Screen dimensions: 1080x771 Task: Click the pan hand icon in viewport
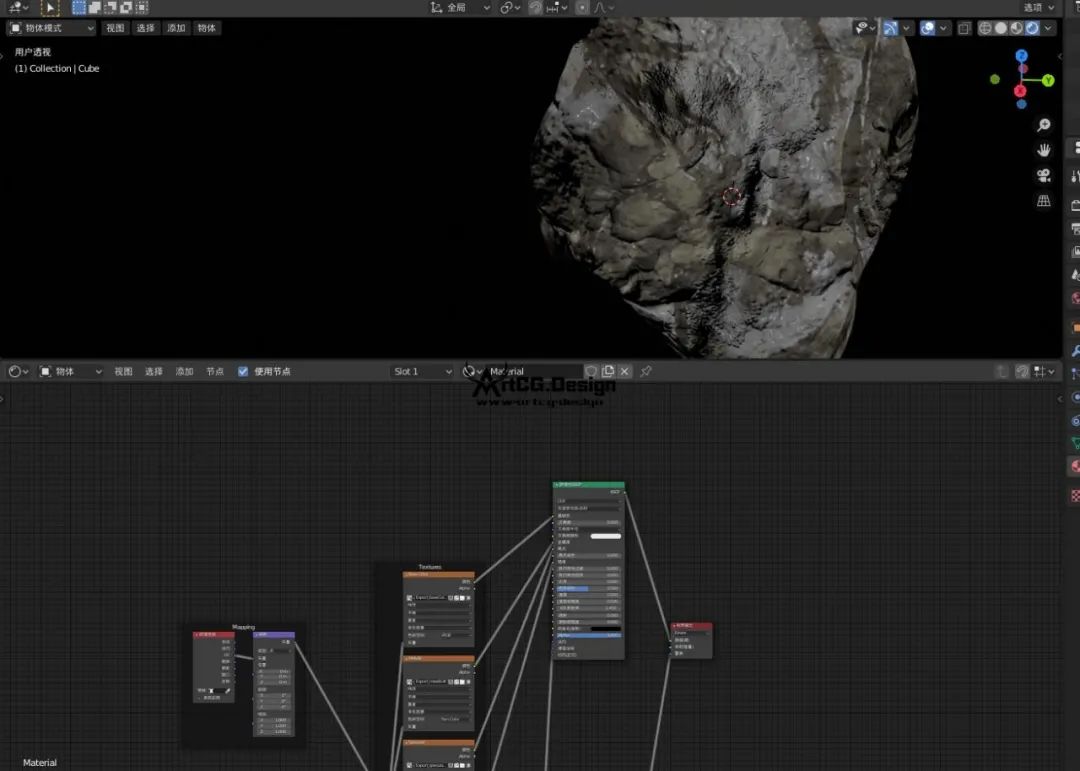coord(1044,150)
